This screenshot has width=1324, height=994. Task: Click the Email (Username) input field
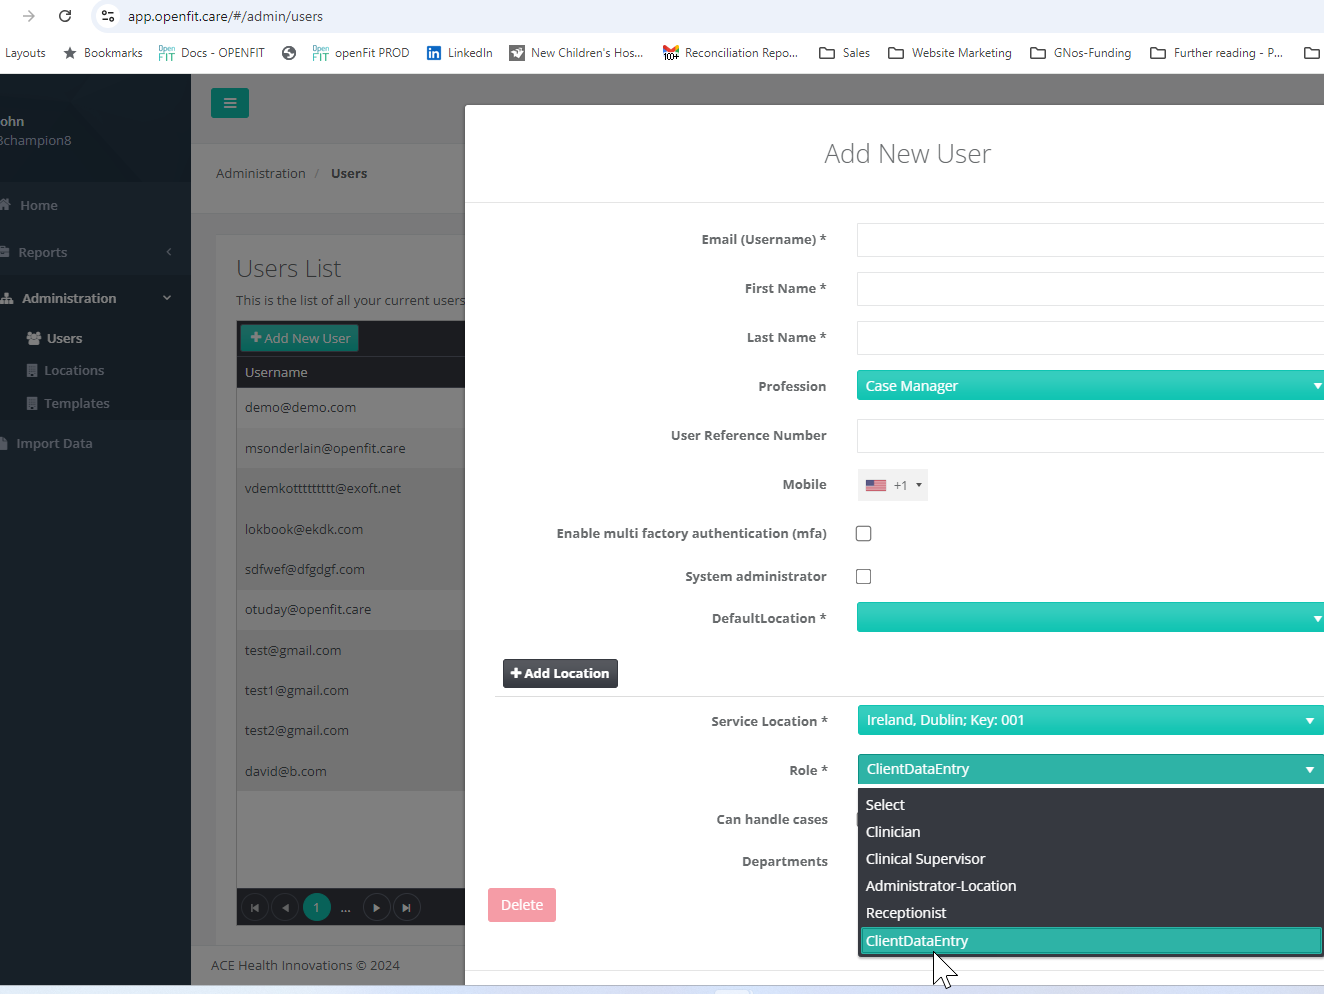tap(1090, 239)
